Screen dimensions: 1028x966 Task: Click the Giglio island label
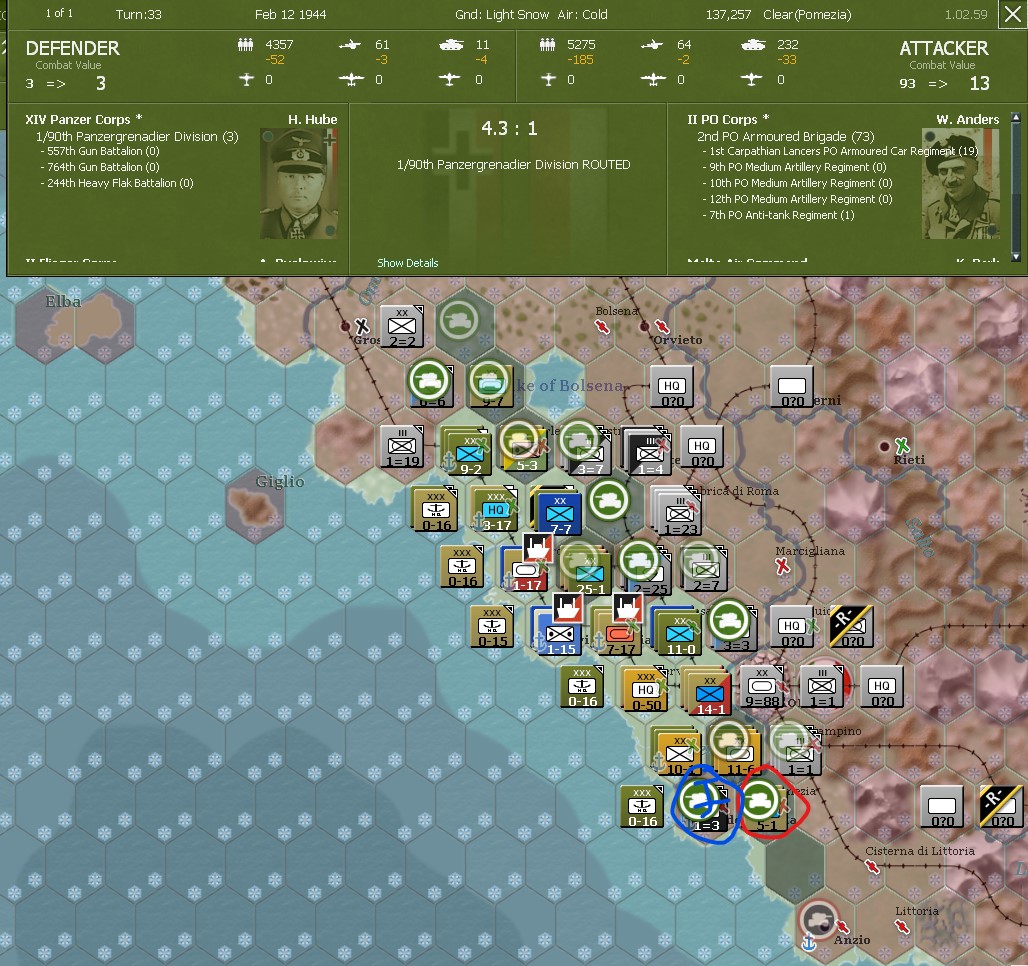(280, 481)
